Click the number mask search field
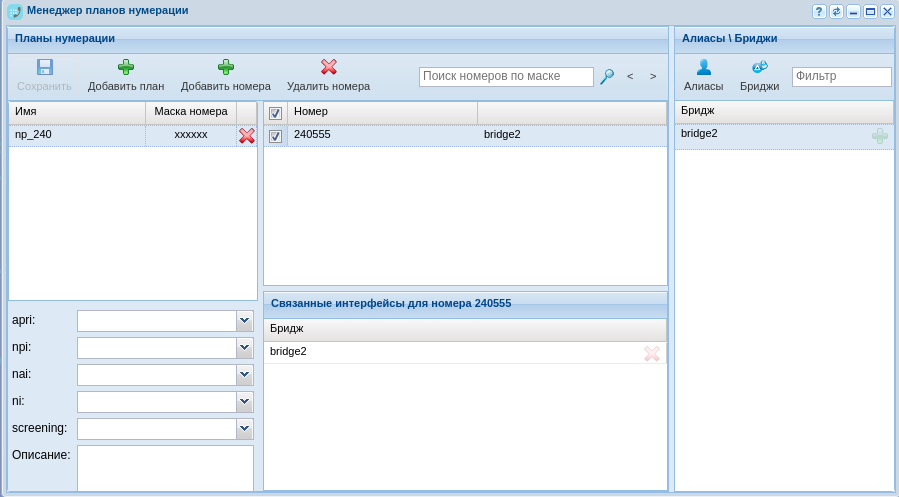 506,76
